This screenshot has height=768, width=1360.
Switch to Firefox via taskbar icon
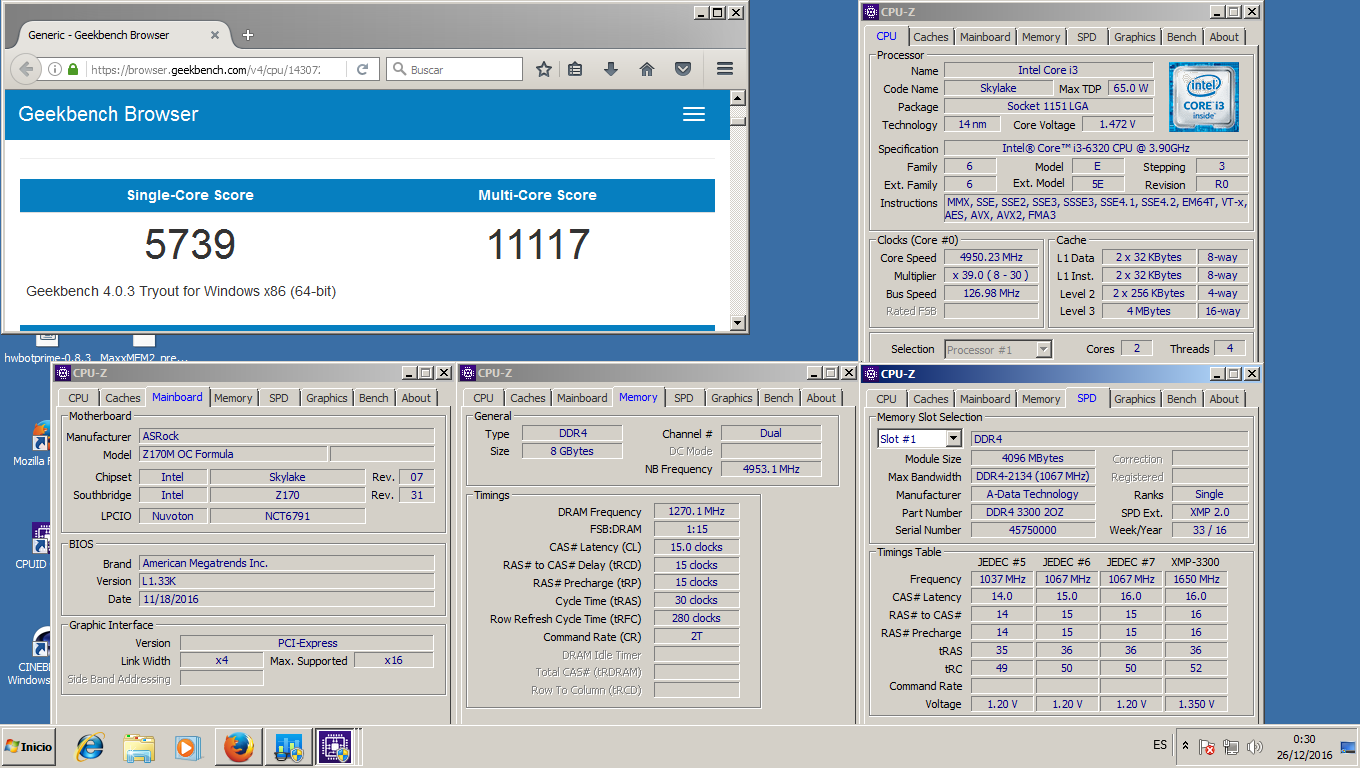(x=239, y=747)
